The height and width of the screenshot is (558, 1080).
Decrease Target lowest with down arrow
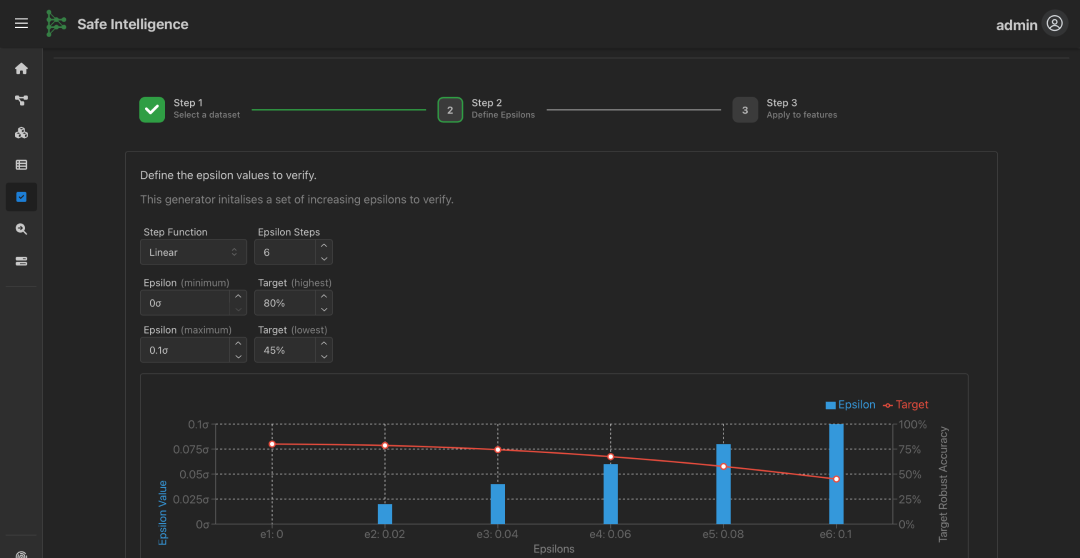323,356
